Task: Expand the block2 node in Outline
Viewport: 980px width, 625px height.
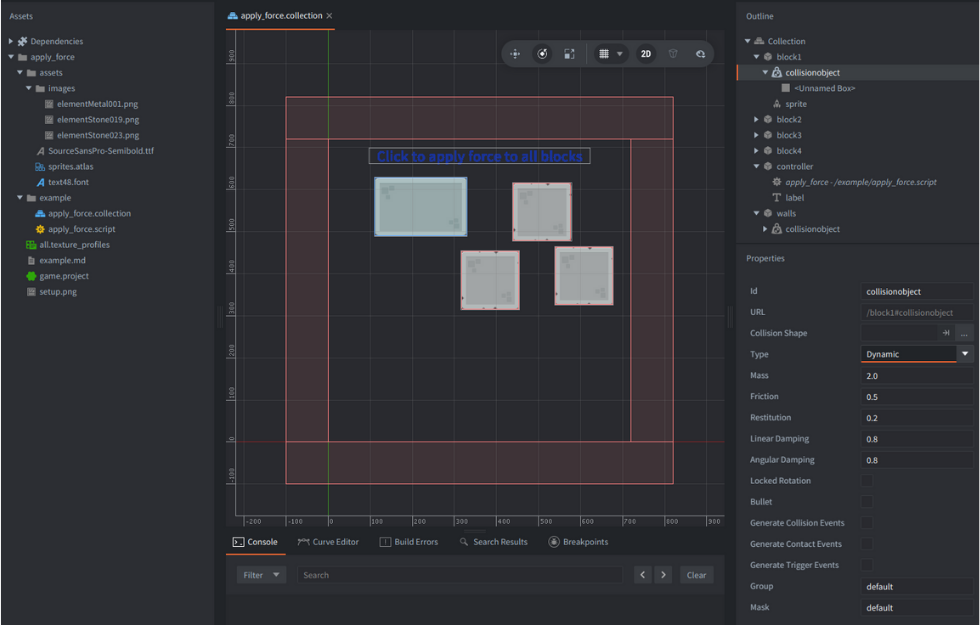Action: (757, 120)
